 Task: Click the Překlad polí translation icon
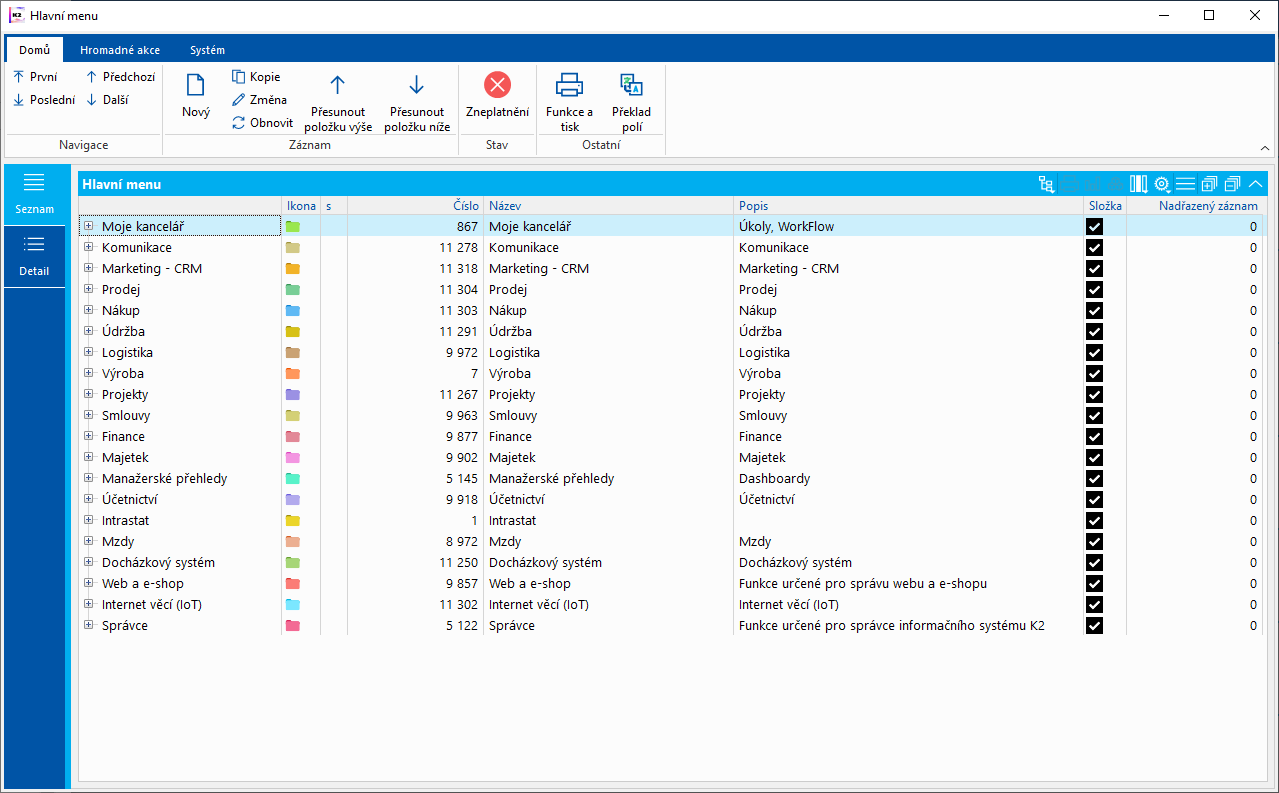coord(631,86)
